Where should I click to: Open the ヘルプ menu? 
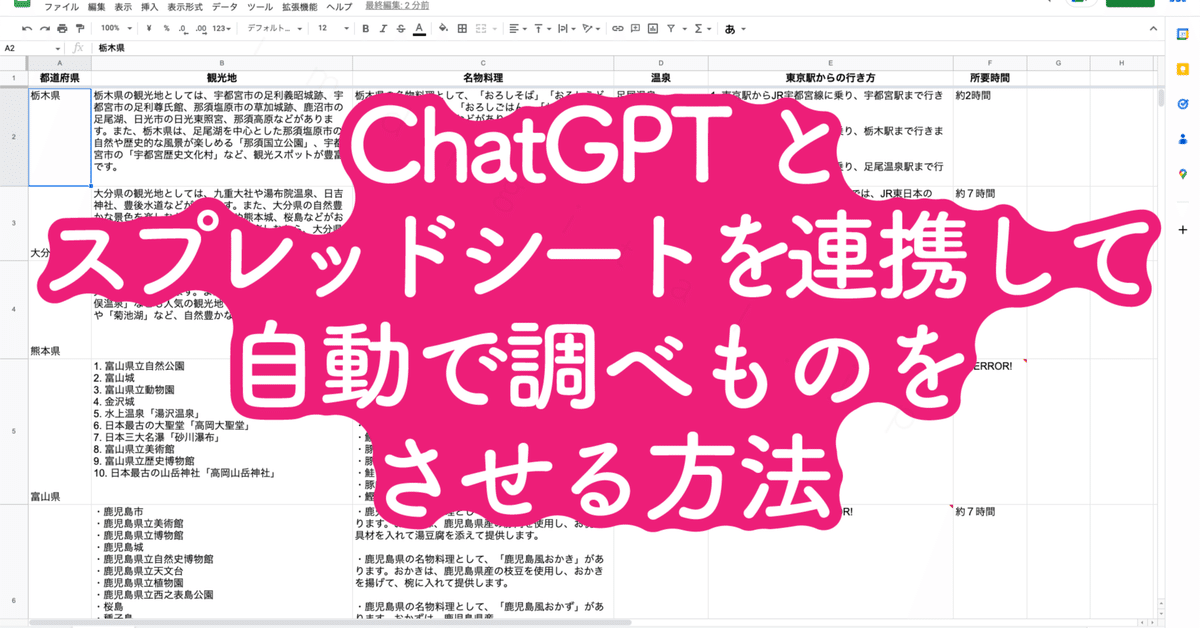click(339, 7)
